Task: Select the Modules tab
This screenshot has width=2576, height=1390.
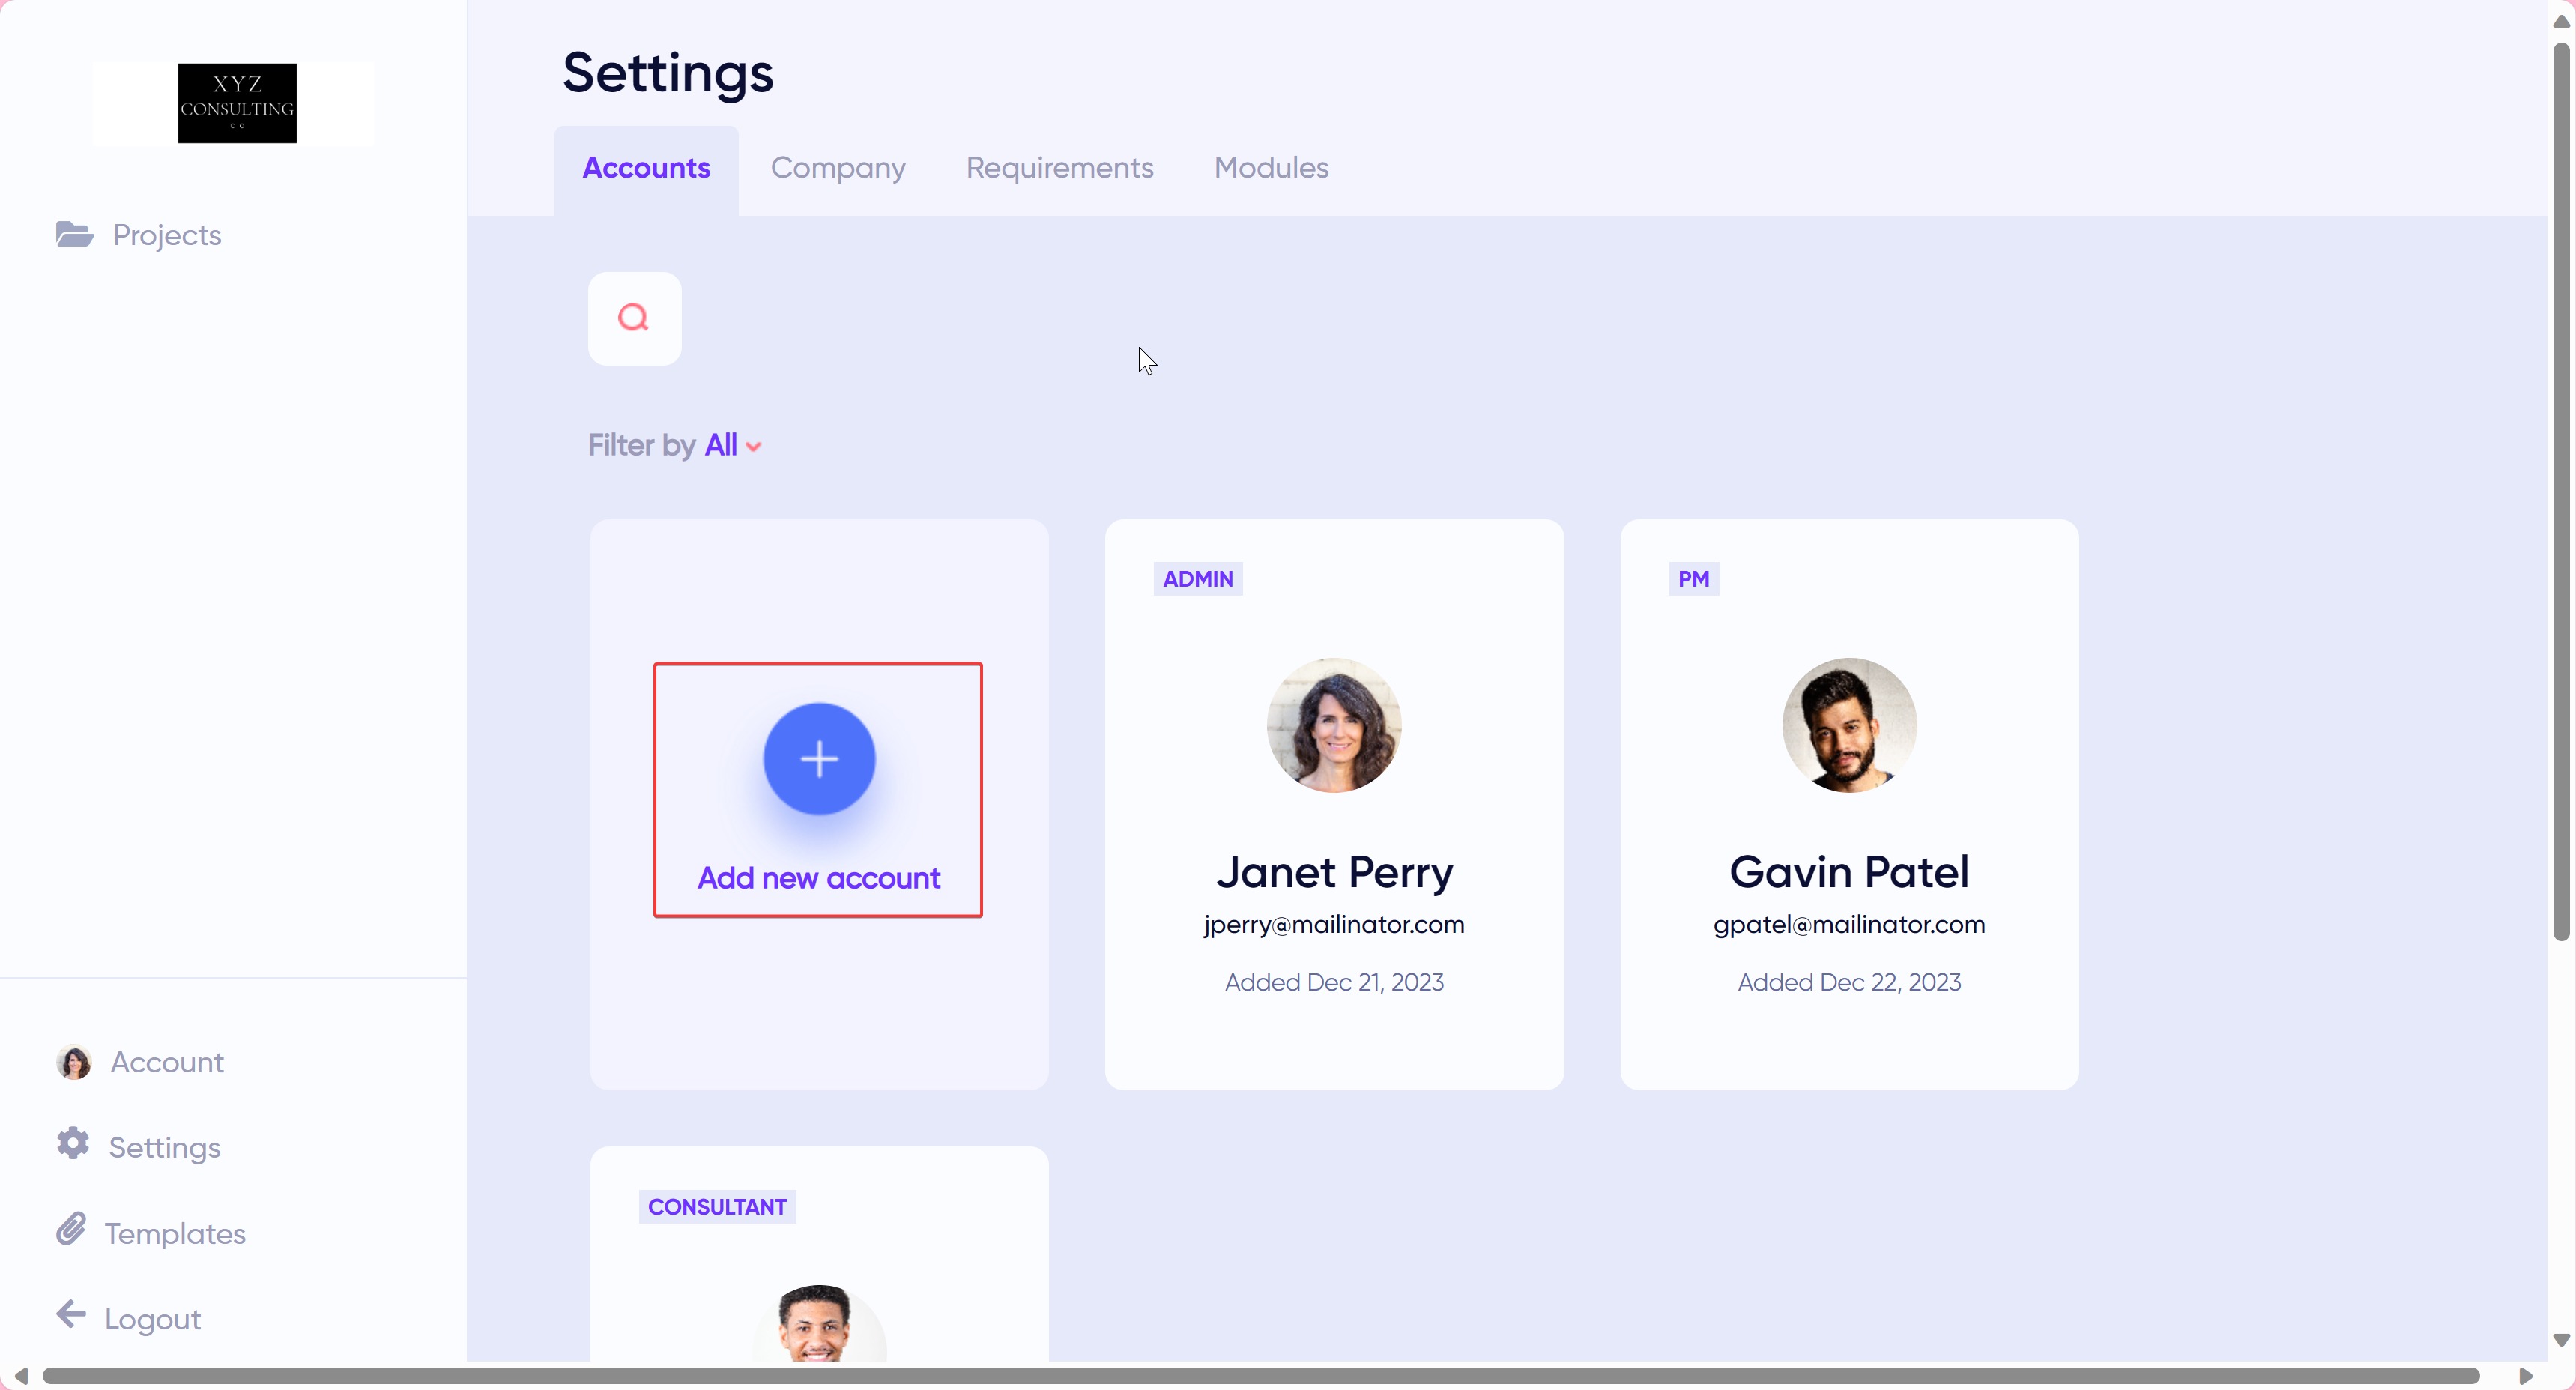Action: [1270, 168]
